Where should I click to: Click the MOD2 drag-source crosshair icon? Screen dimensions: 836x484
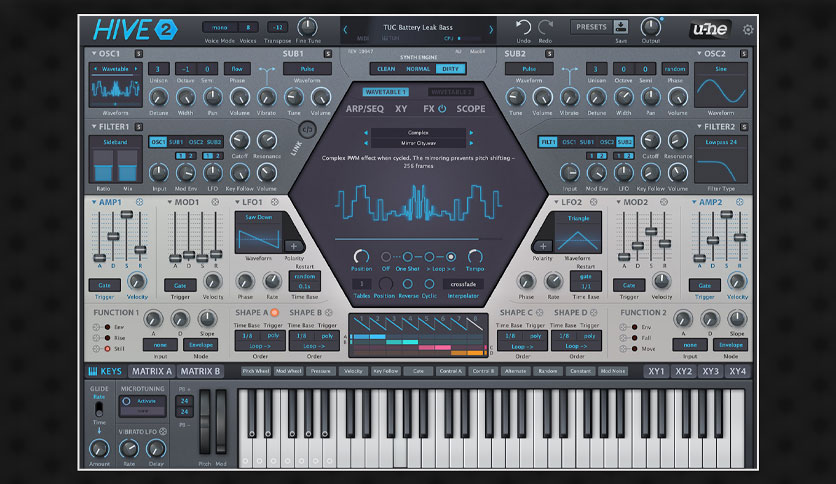click(x=664, y=202)
